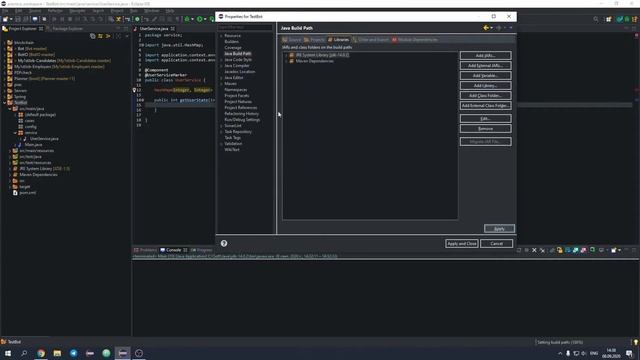Image resolution: width=640 pixels, height=360 pixels.
Task: Toggle the Link with Editor icon in Project Explorer
Action: click(x=100, y=36)
